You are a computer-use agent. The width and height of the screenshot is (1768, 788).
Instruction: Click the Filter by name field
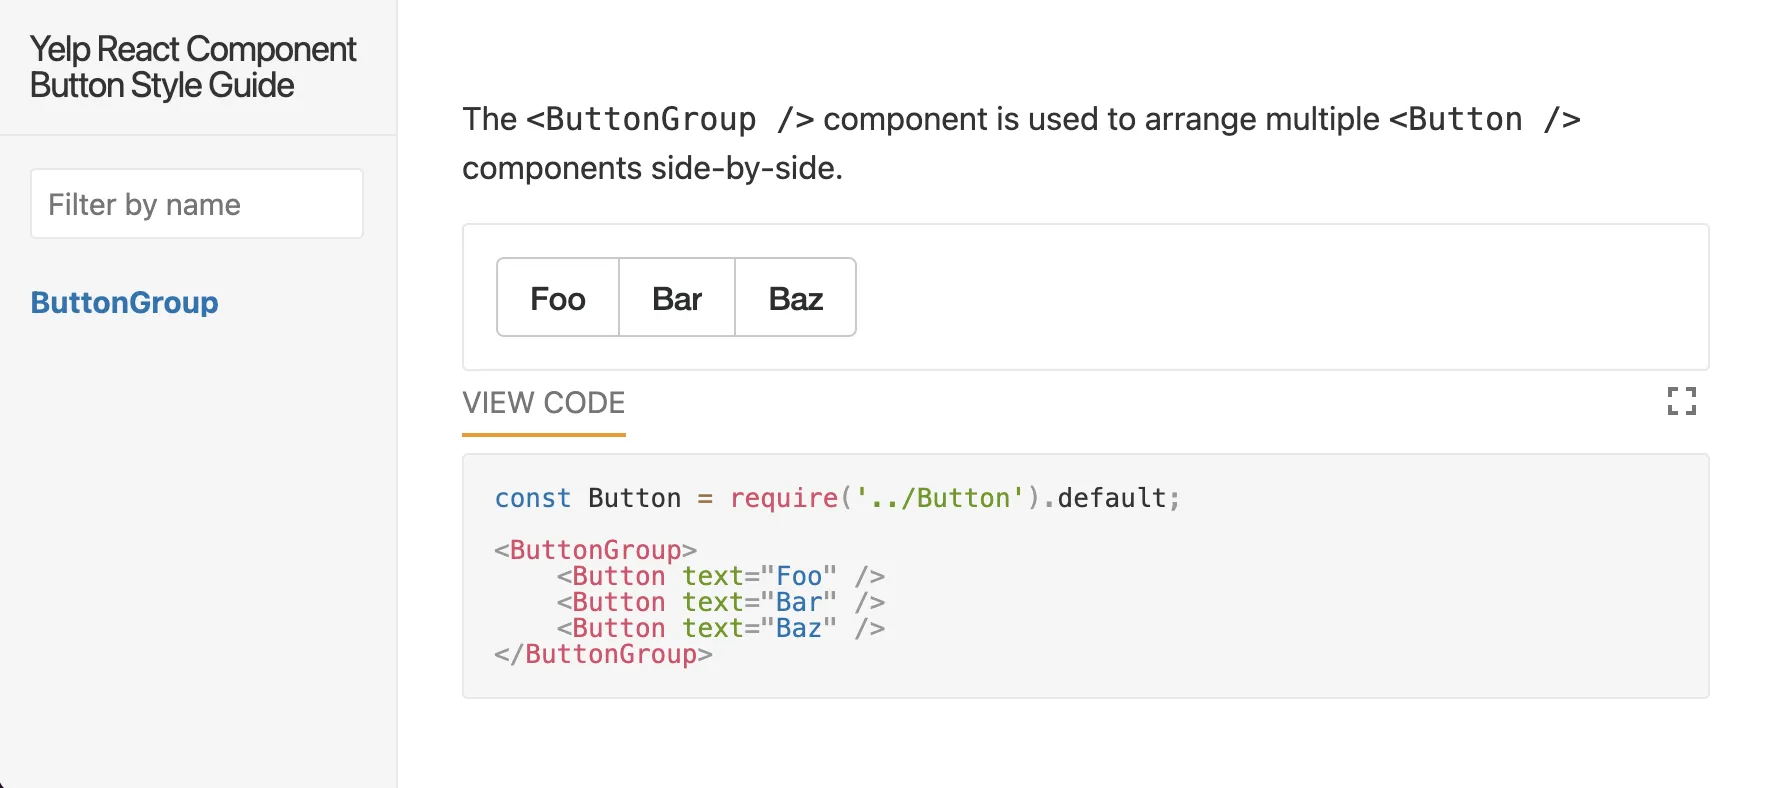196,203
